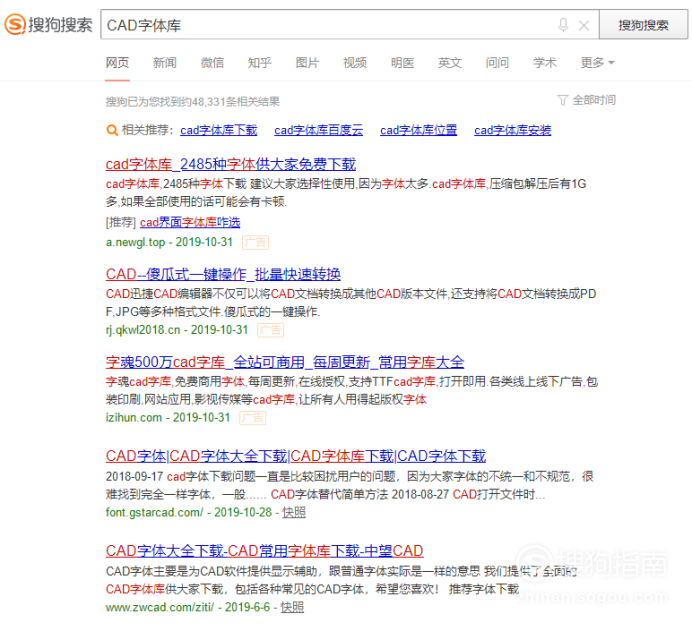This screenshot has height=631, width=692.
Task: Click the 全部时间 filter funnel icon
Action: [562, 100]
